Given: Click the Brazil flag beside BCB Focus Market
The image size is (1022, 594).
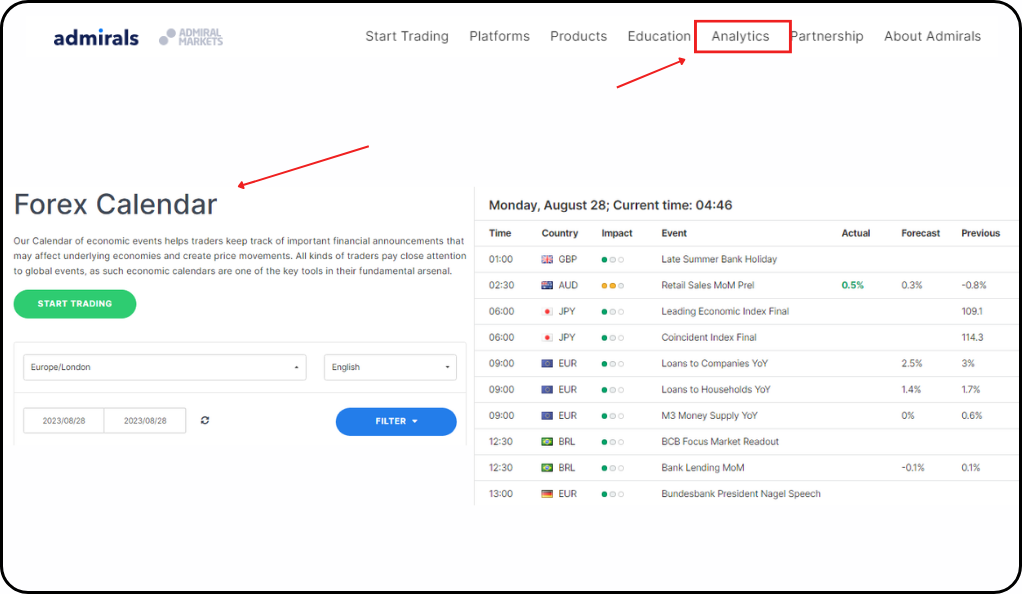Looking at the screenshot, I should point(547,442).
